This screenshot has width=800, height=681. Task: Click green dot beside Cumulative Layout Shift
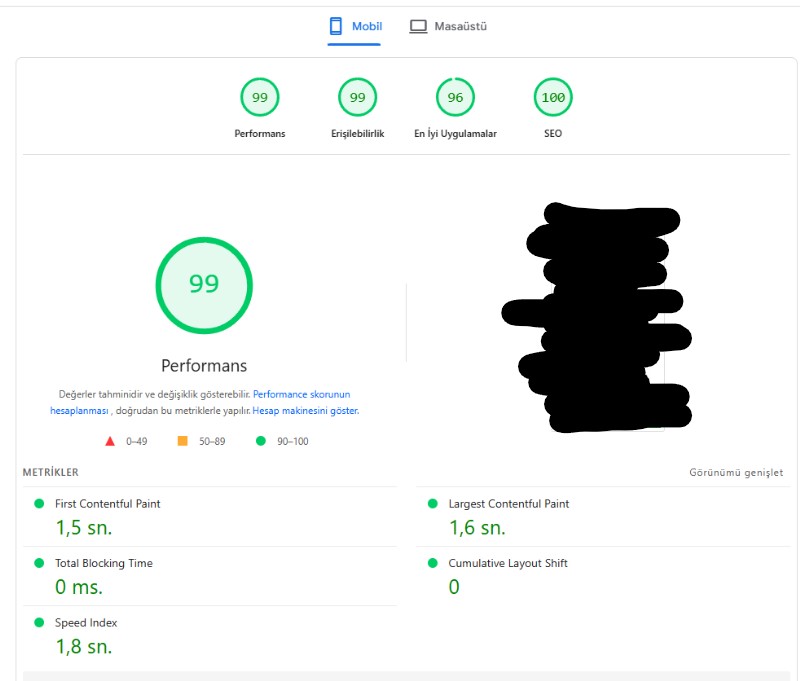click(x=433, y=563)
